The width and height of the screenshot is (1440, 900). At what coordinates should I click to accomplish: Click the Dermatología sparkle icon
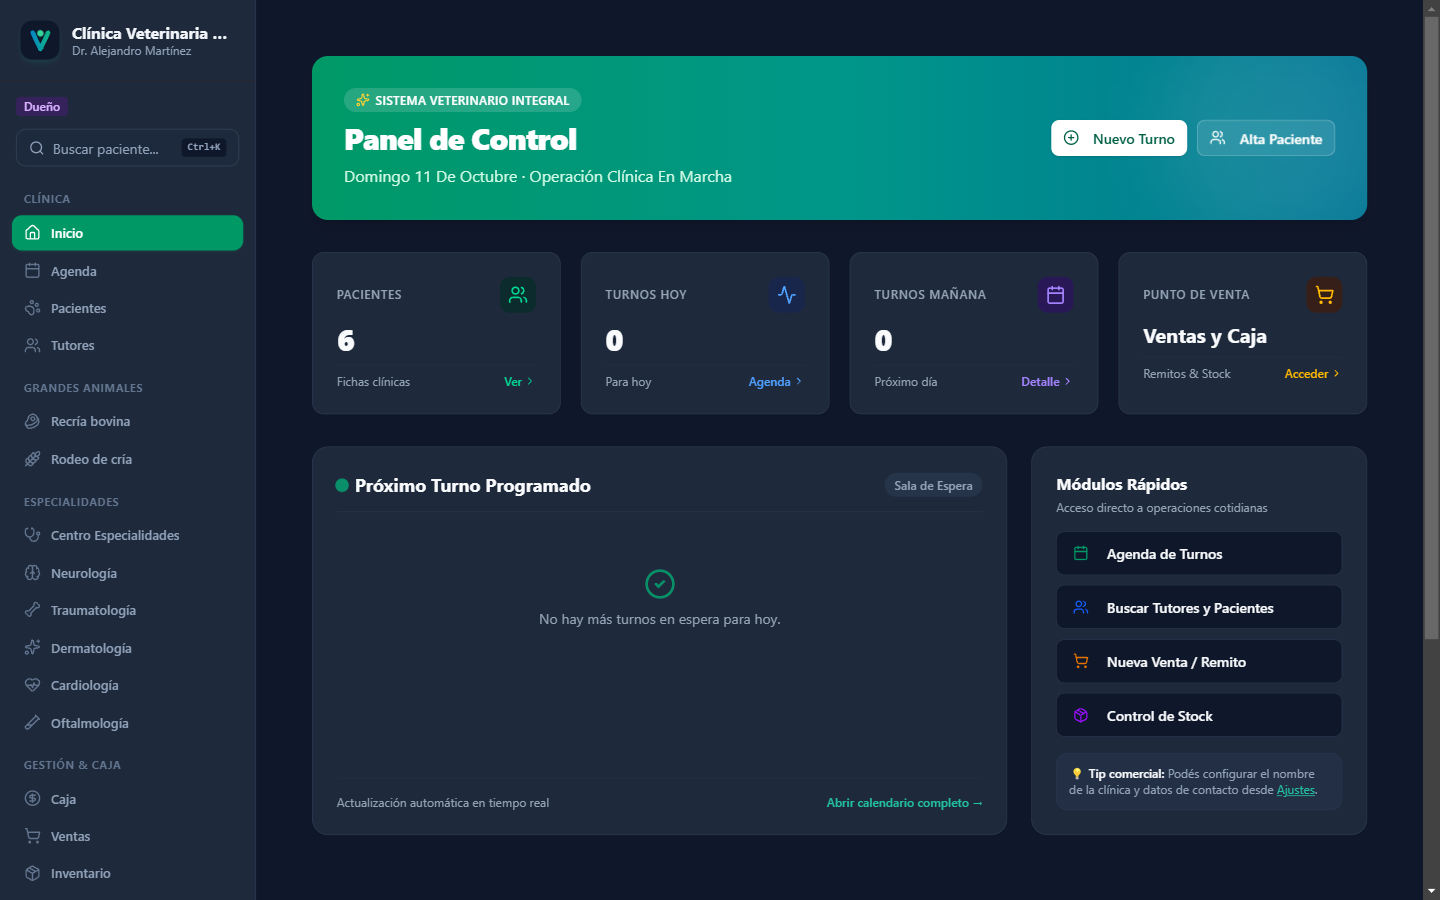32,648
